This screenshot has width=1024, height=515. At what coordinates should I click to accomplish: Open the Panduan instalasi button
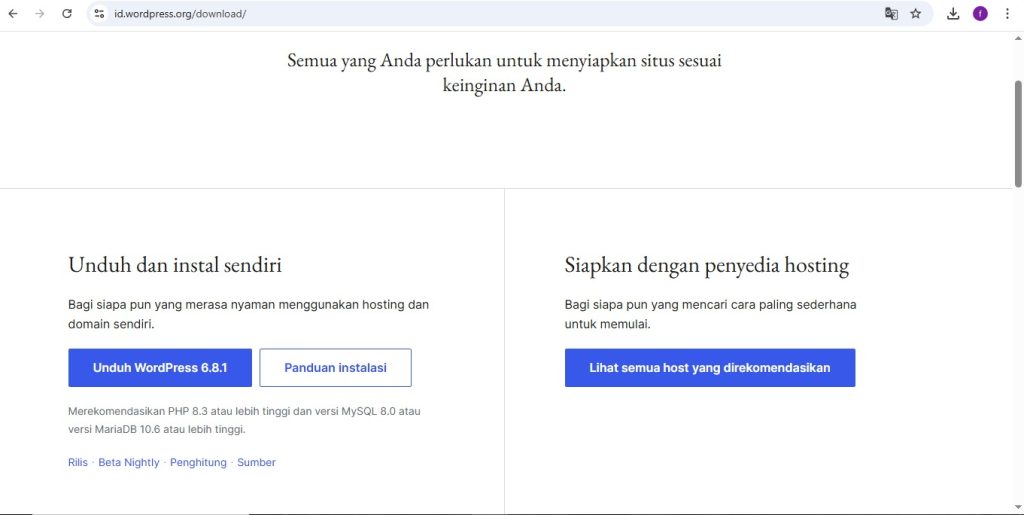tap(335, 367)
